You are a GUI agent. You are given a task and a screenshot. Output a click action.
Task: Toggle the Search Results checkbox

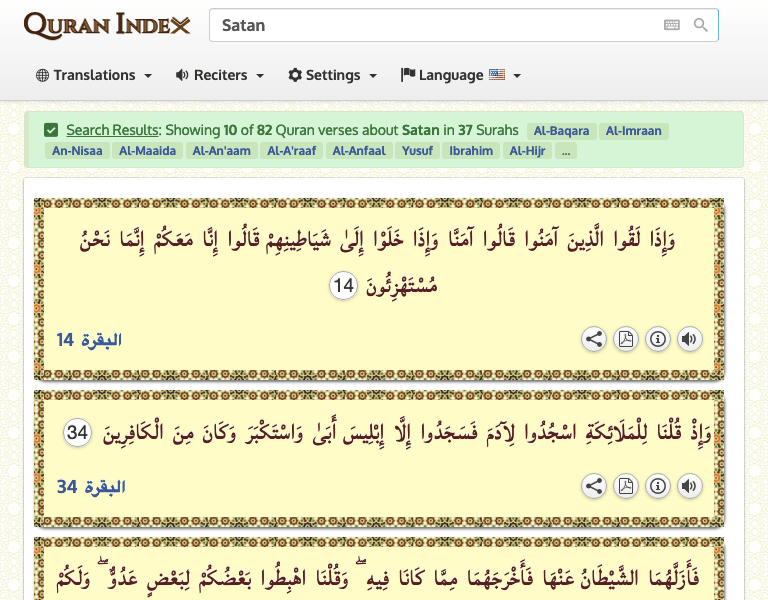pyautogui.click(x=51, y=130)
